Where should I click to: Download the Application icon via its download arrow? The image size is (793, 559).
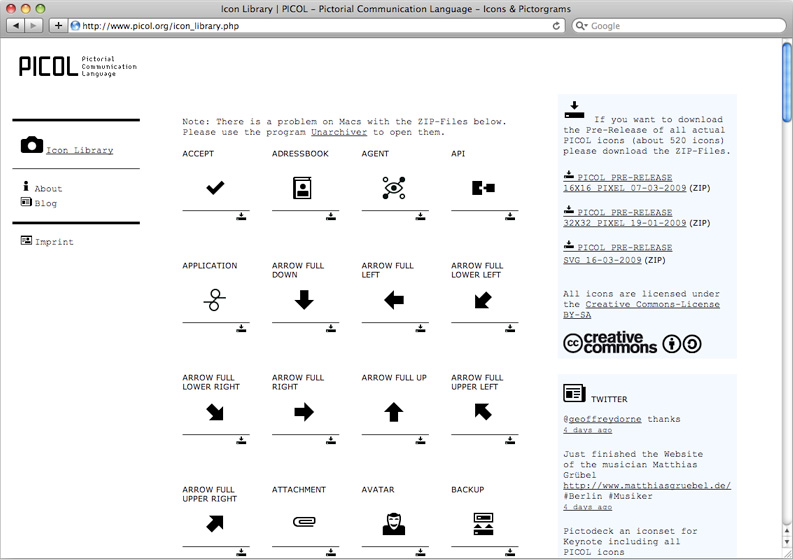[x=241, y=329]
